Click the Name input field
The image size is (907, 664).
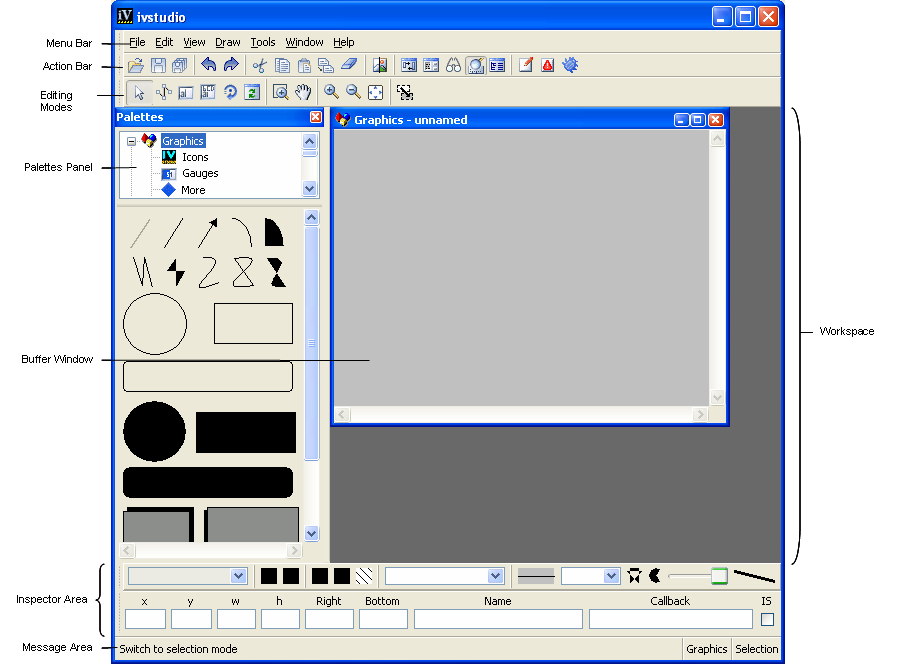pos(498,620)
